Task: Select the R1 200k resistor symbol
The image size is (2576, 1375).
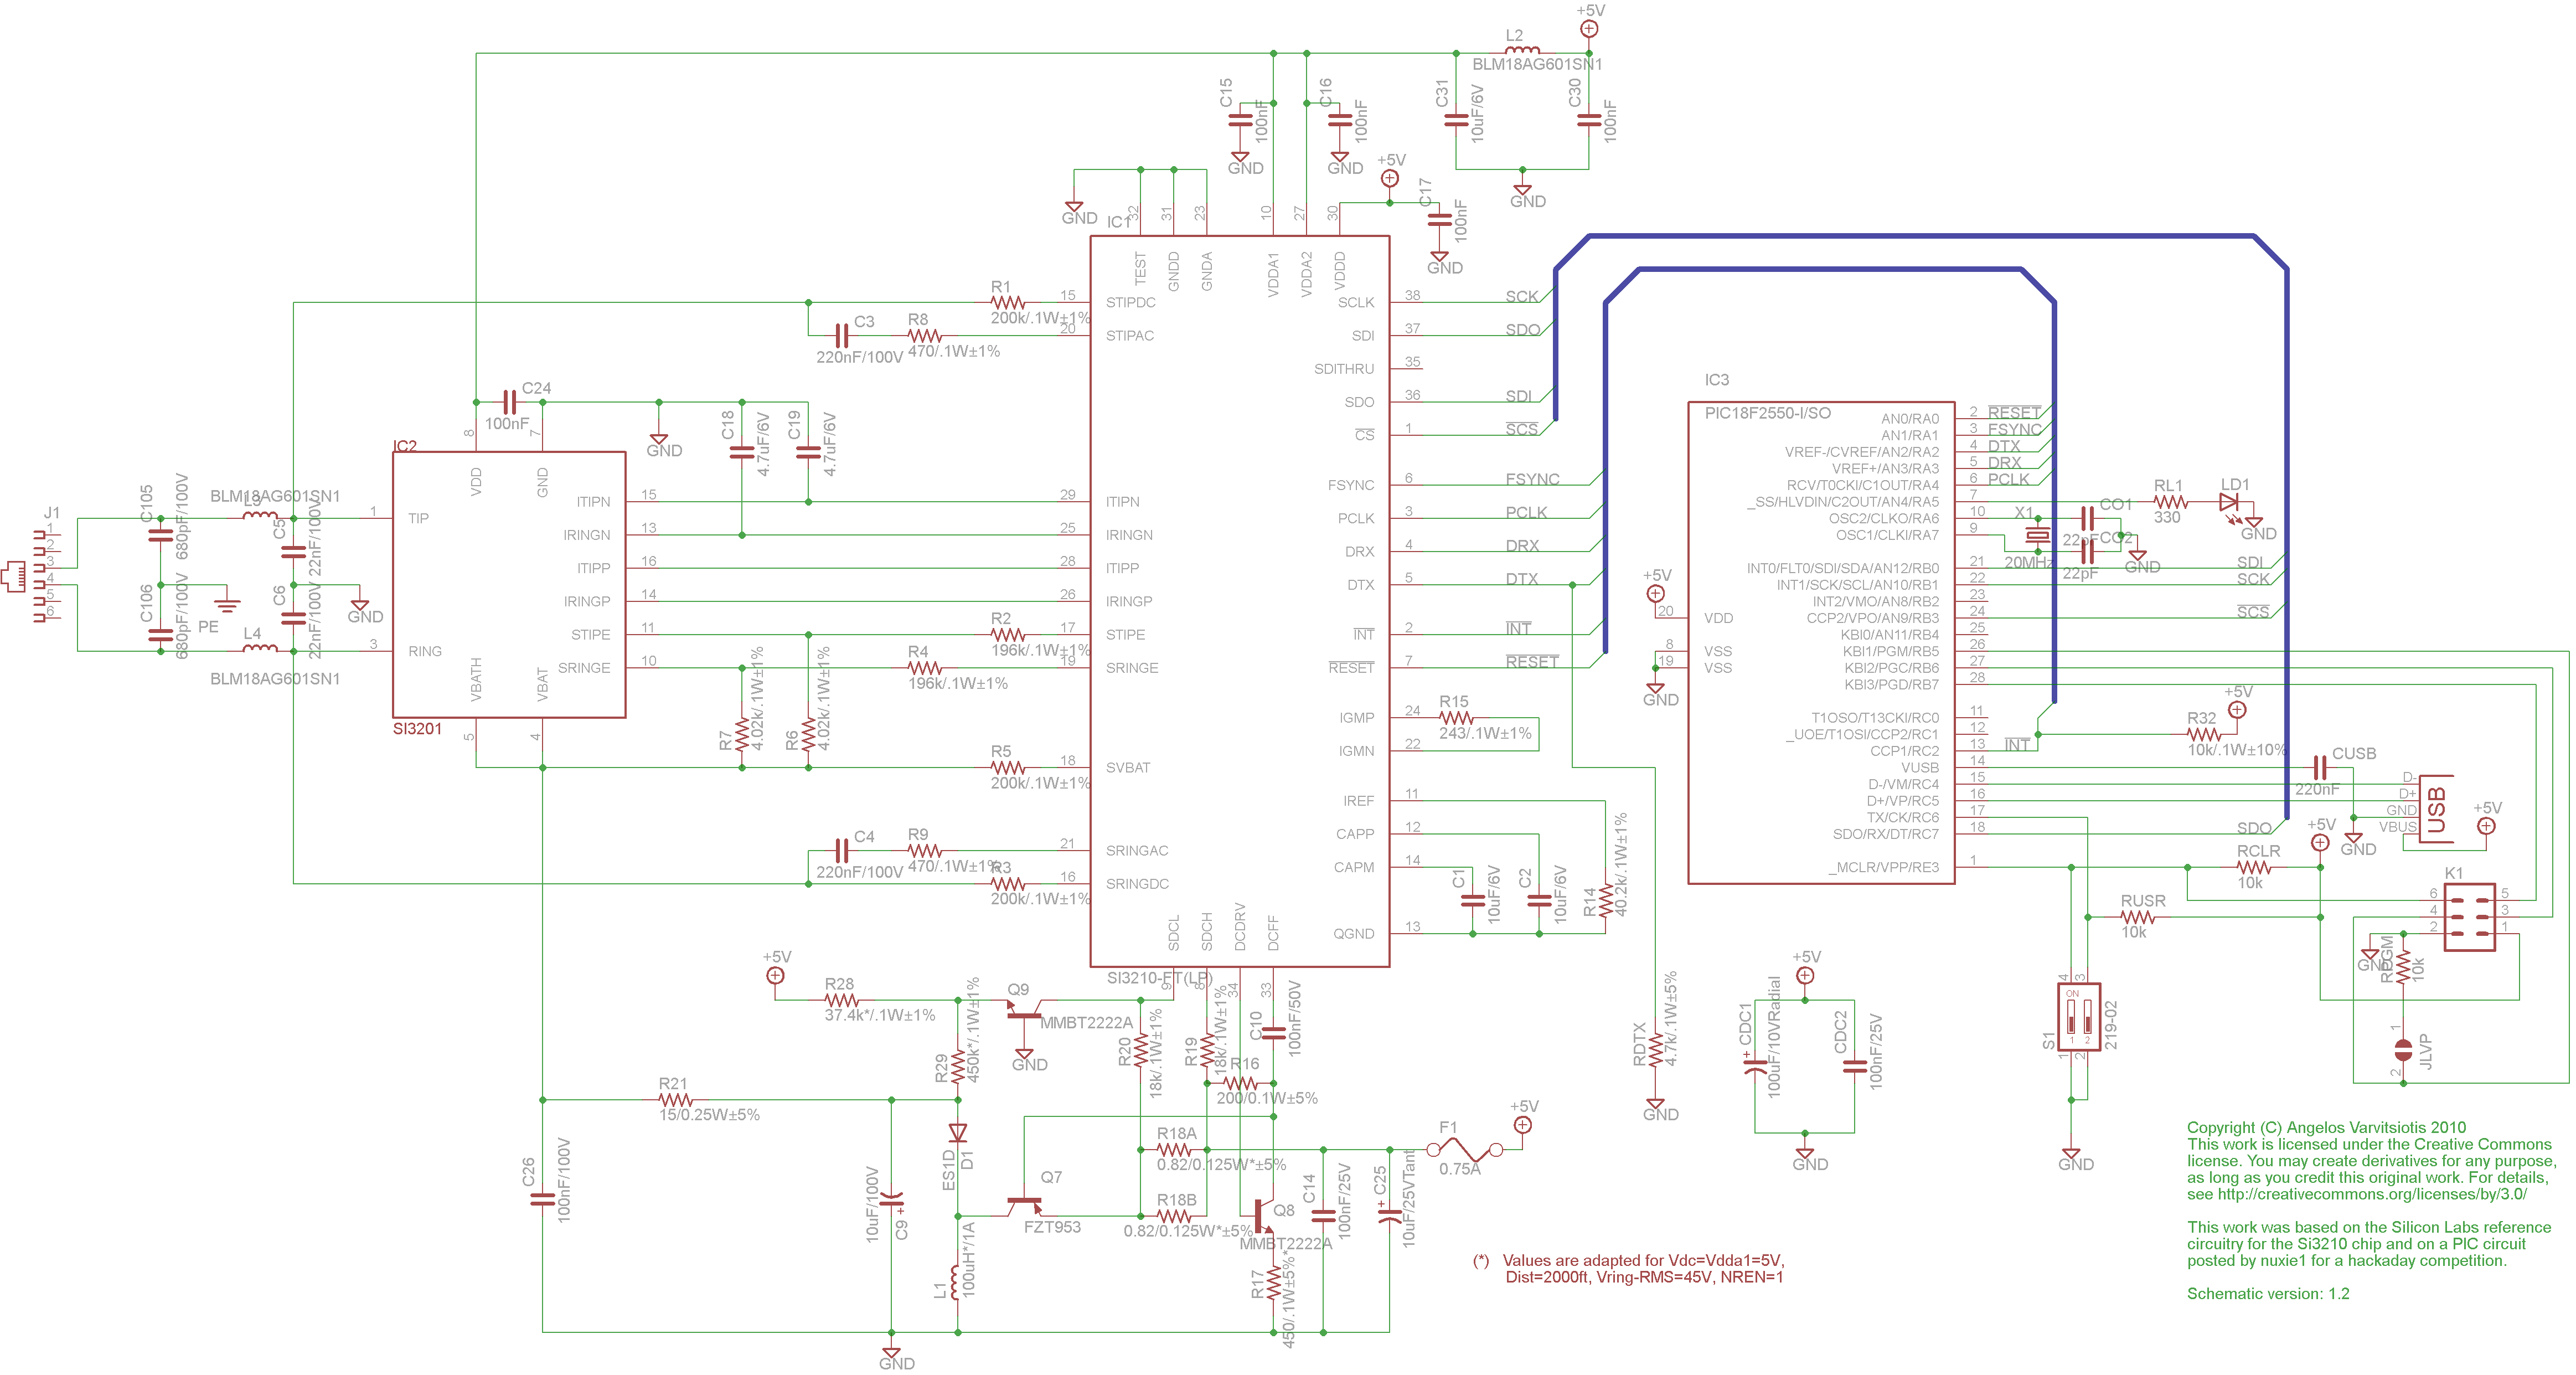Action: point(1008,302)
